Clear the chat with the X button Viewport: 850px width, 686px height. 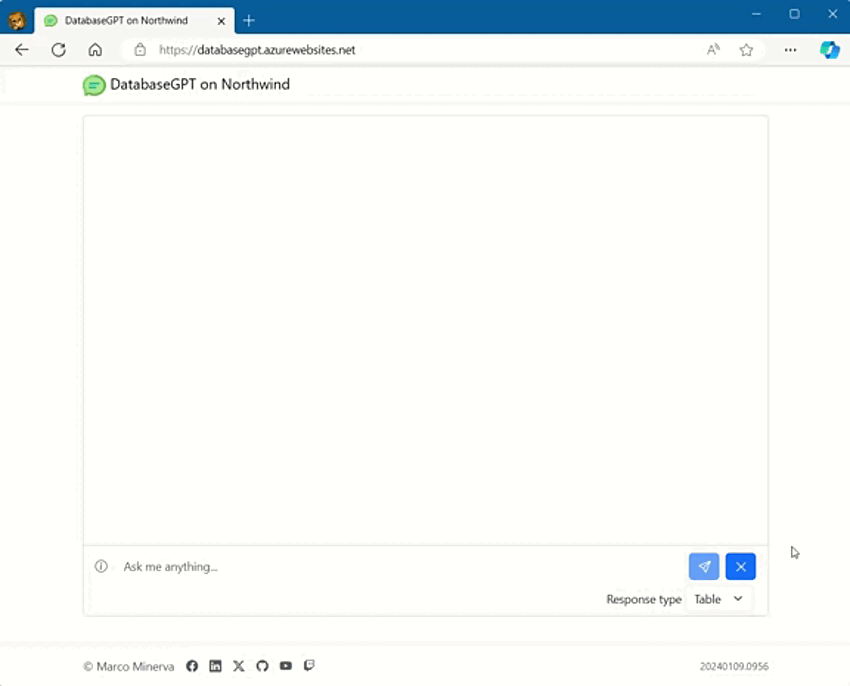(x=740, y=566)
